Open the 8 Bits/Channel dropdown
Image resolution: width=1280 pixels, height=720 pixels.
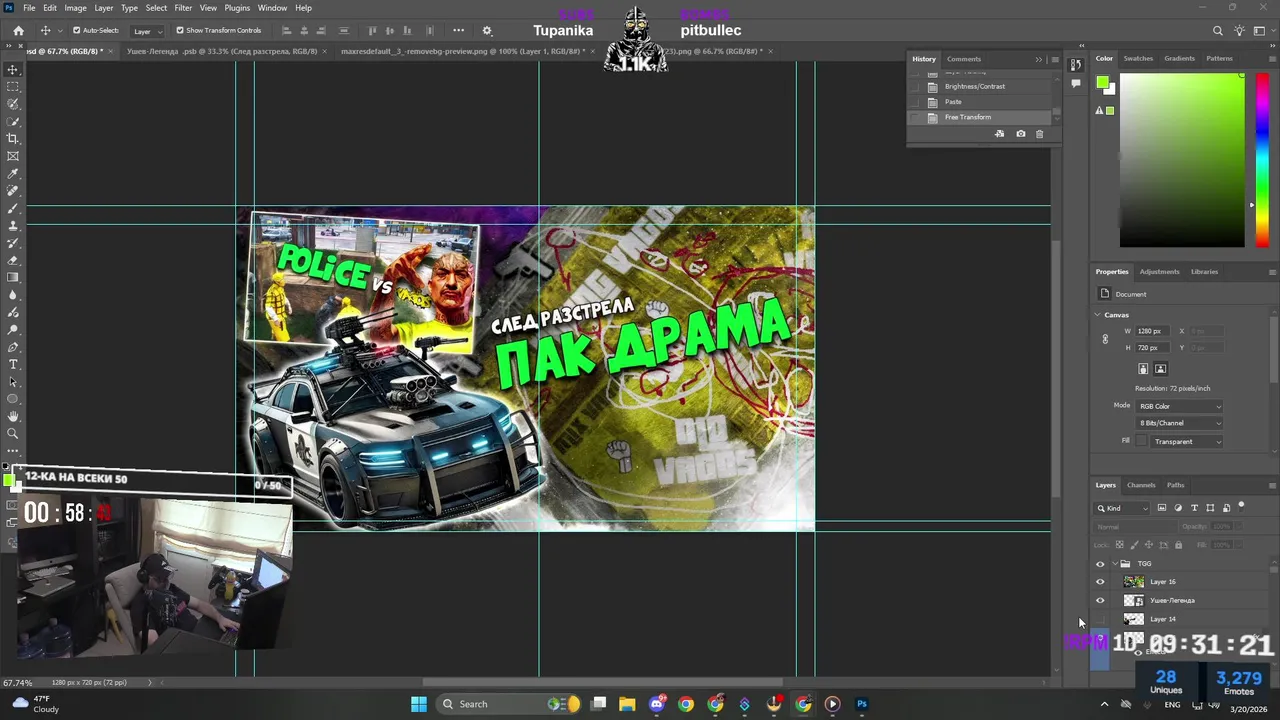(1180, 423)
